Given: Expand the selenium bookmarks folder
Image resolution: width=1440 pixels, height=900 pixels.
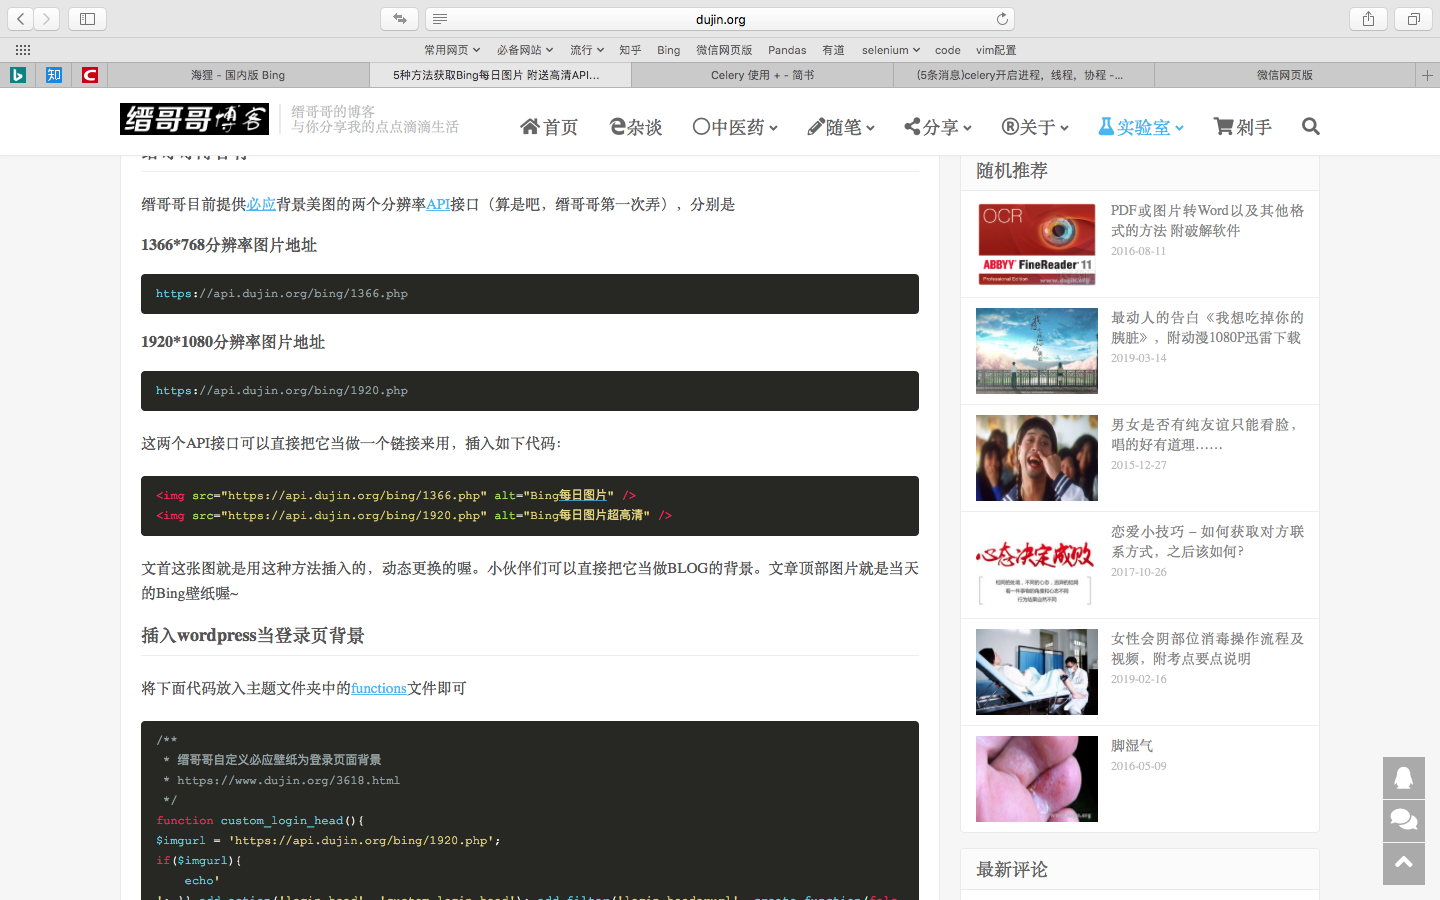Looking at the screenshot, I should point(891,50).
